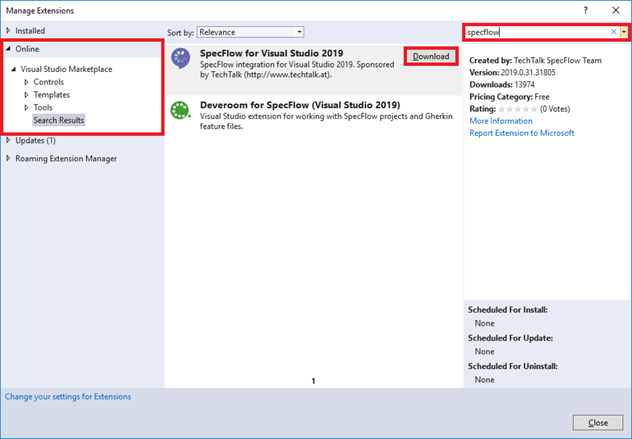
Task: Select the Roaming Extension Manager label
Action: 66,158
